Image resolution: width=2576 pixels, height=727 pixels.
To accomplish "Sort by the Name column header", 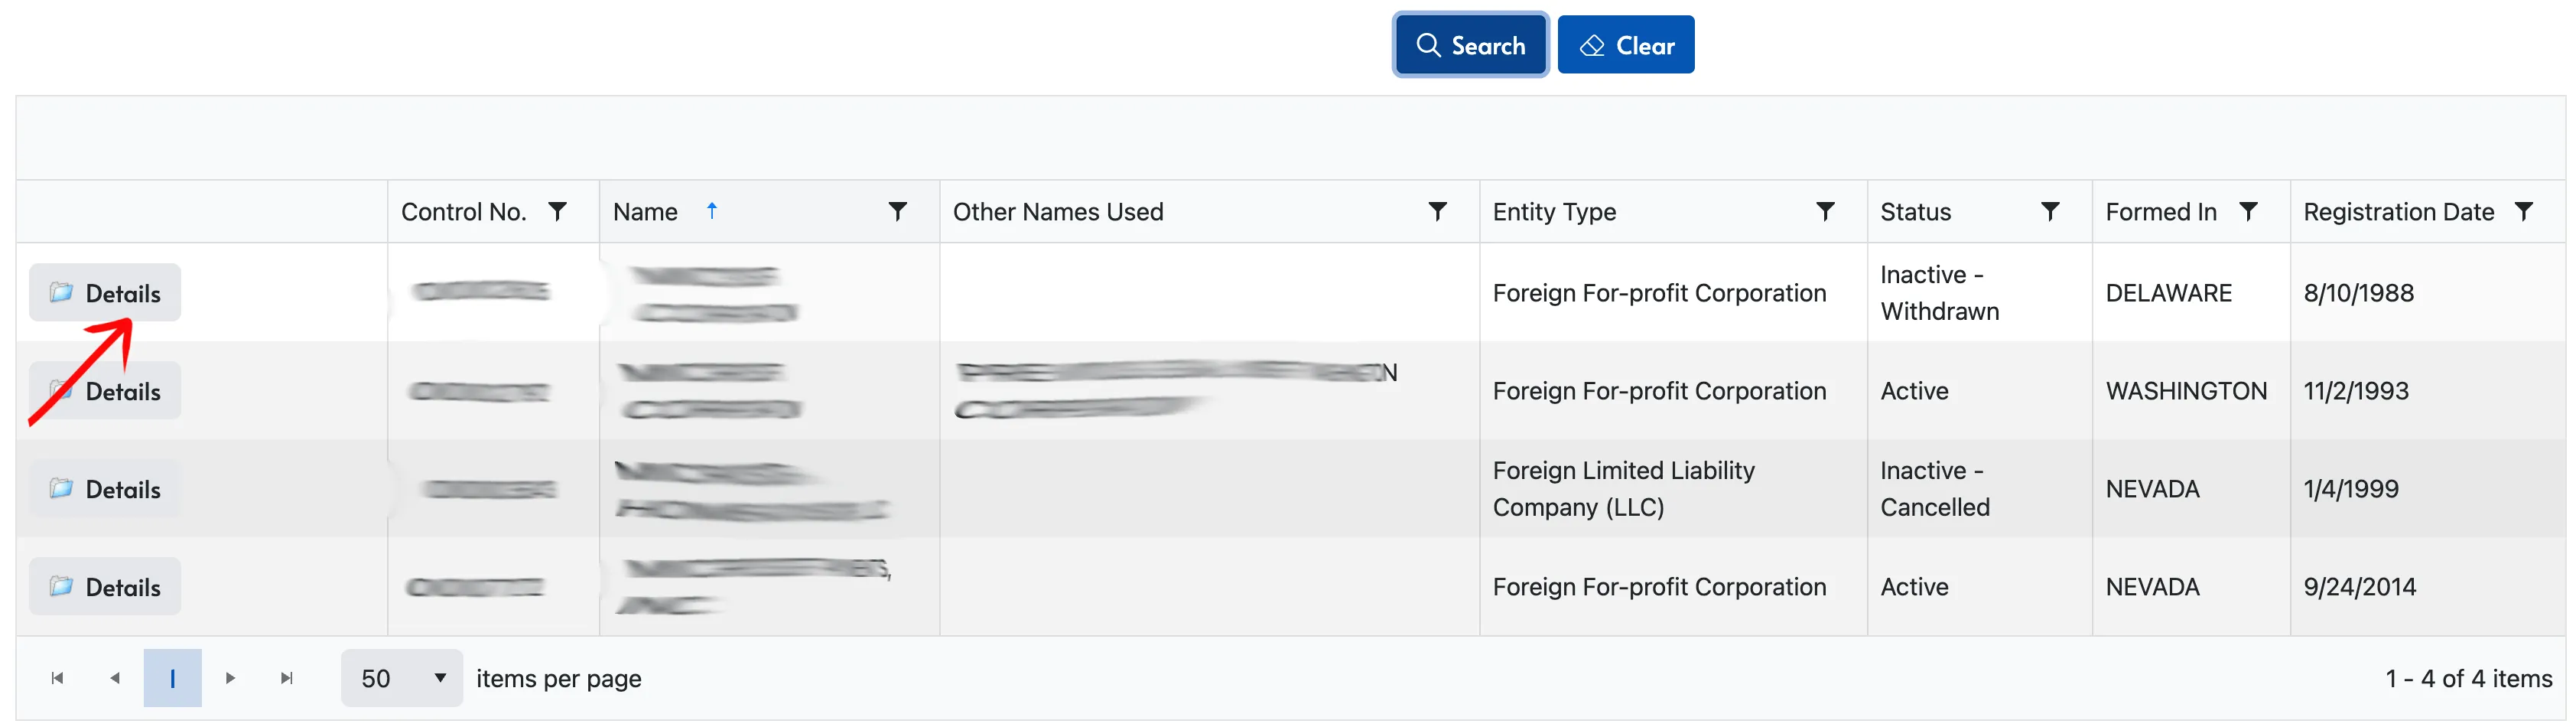I will [x=645, y=212].
